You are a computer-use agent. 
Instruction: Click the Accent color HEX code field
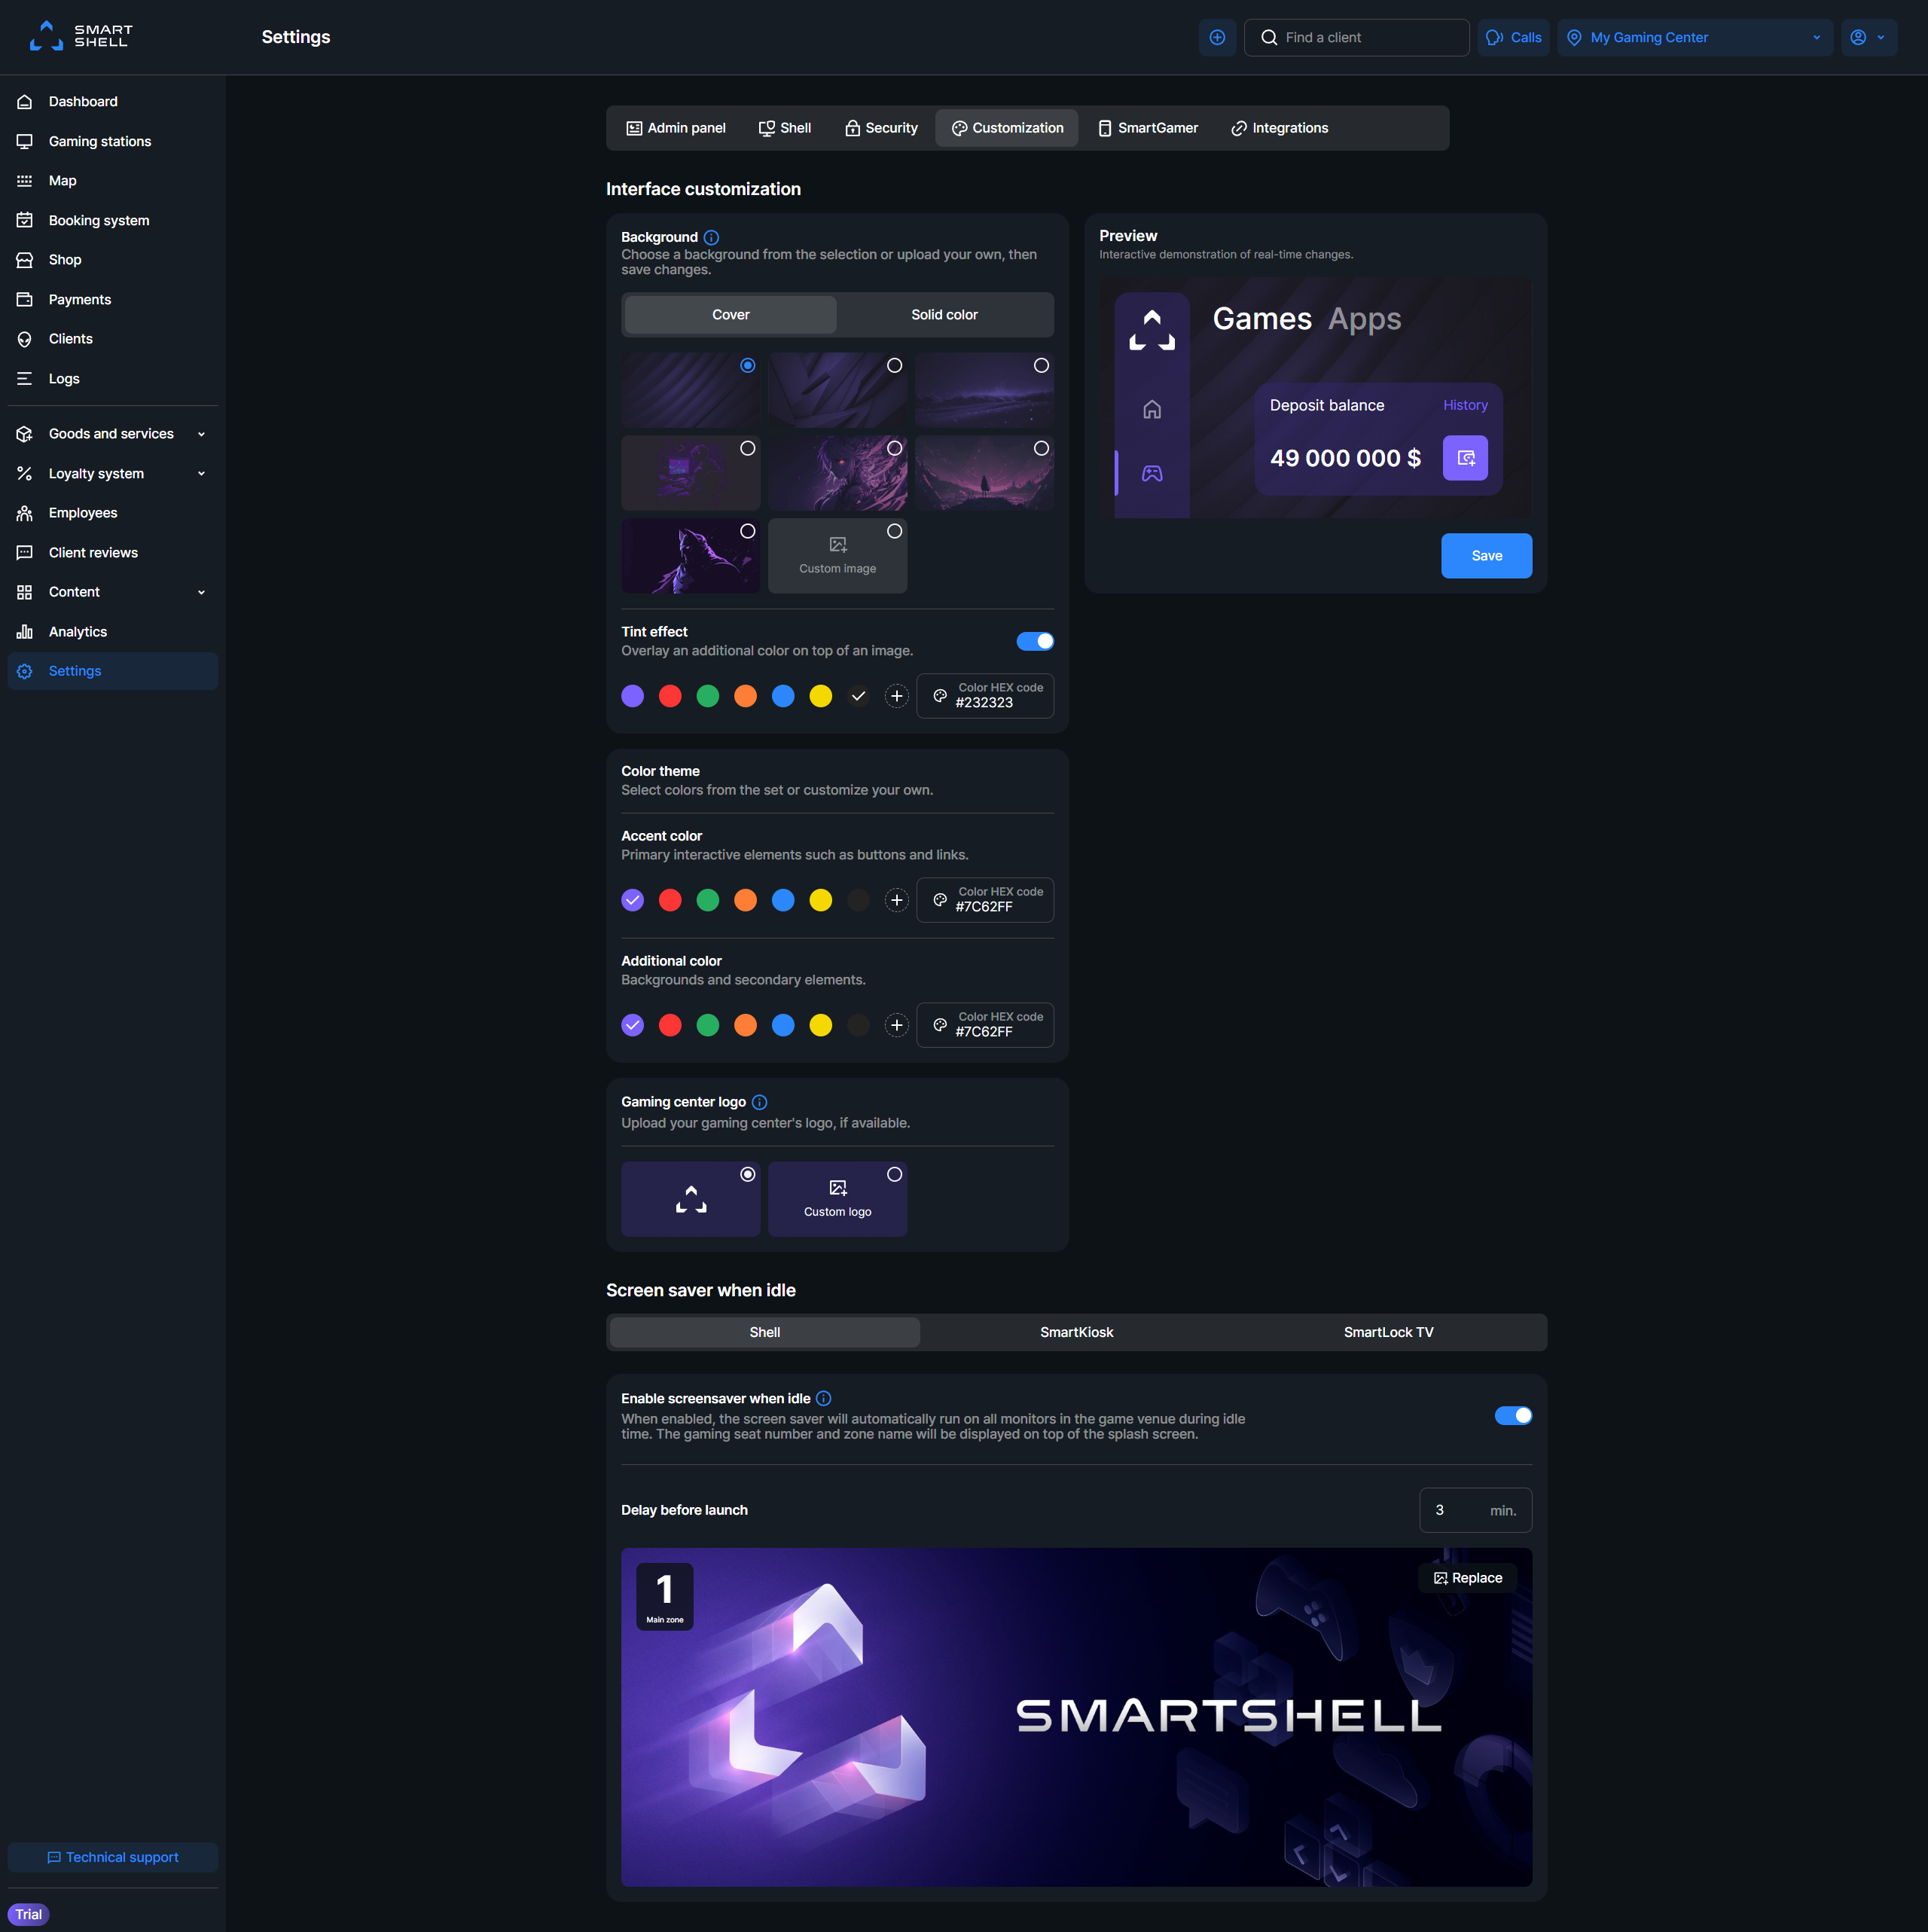985,900
